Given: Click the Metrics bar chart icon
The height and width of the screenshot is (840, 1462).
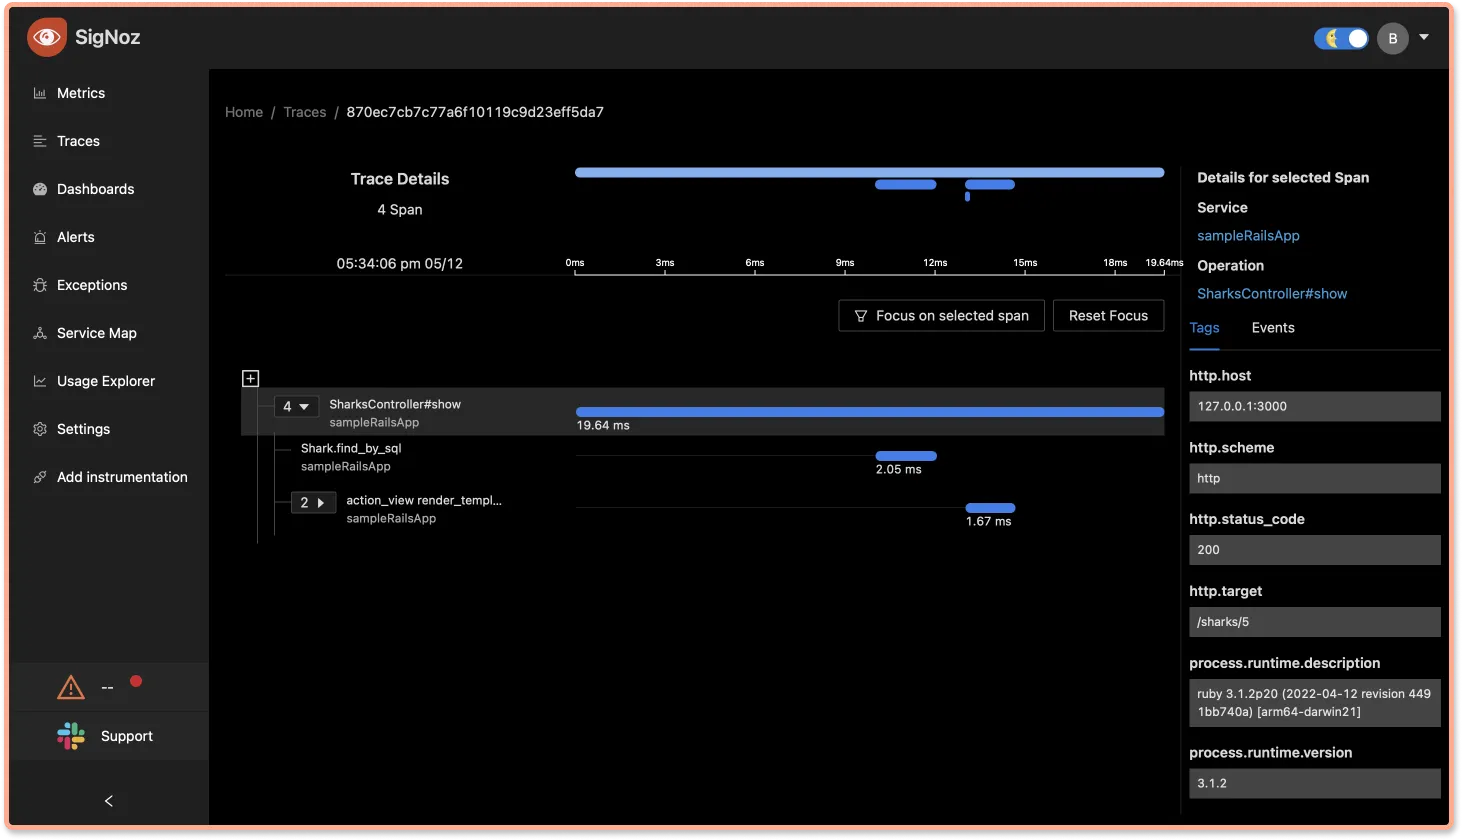Looking at the screenshot, I should tap(40, 93).
